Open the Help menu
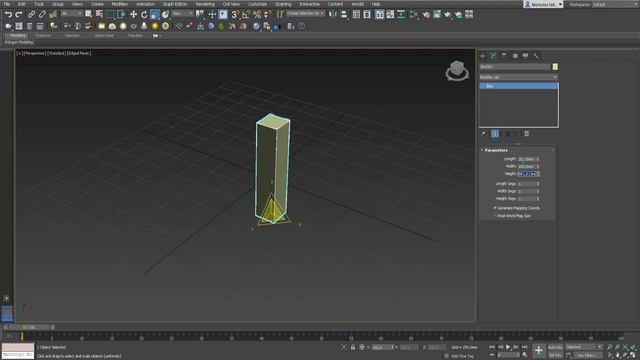The image size is (640, 360). pyautogui.click(x=376, y=4)
